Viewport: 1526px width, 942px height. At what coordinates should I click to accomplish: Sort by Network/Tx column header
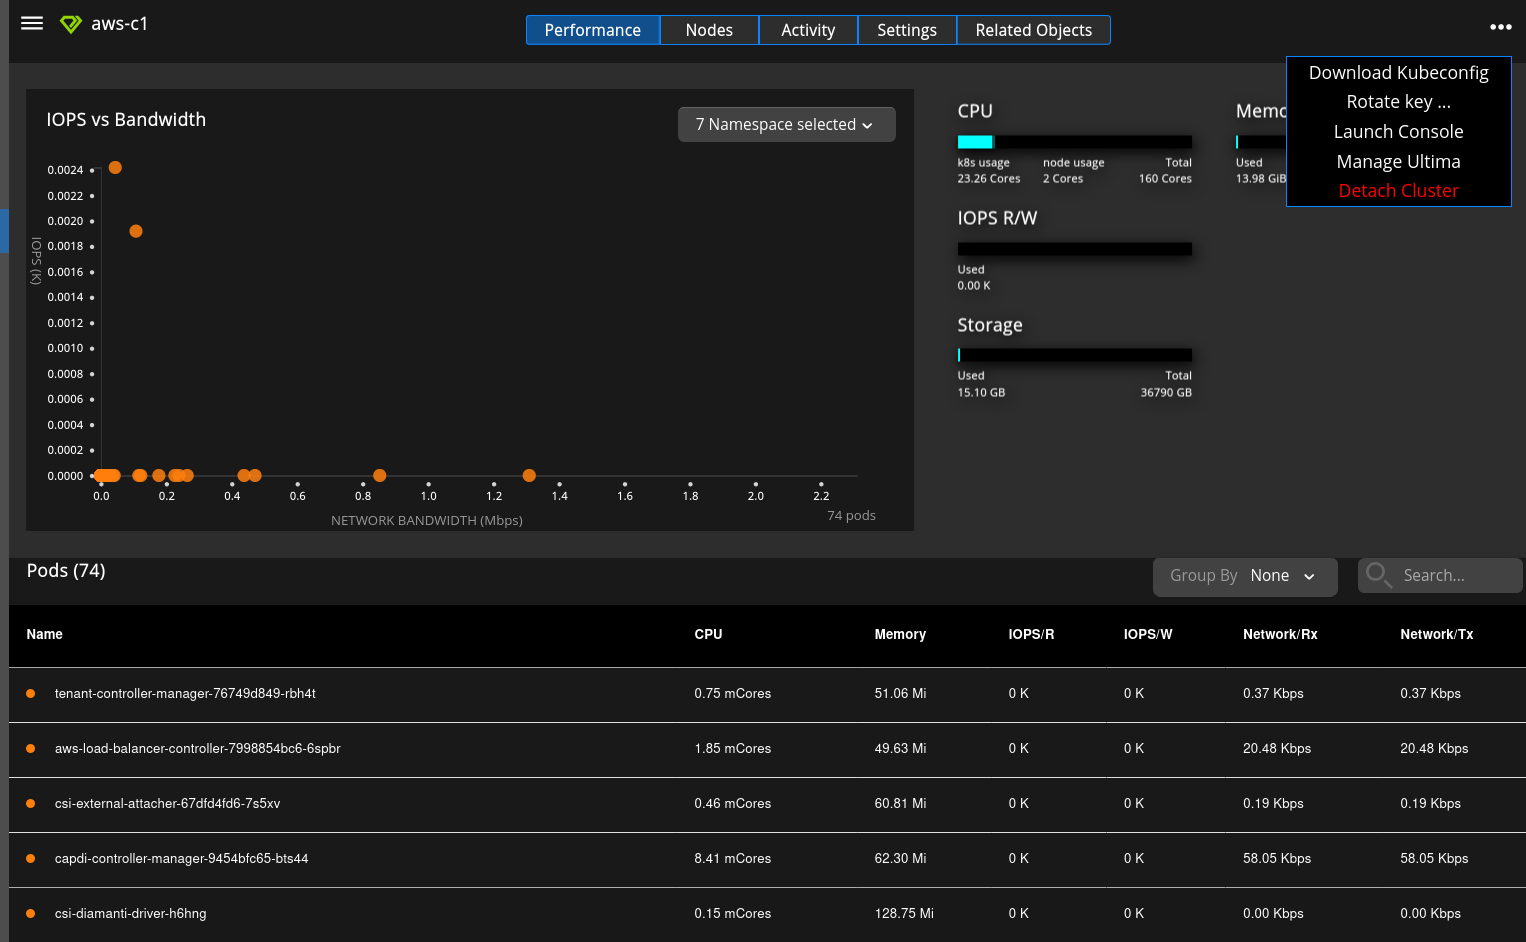1437,634
